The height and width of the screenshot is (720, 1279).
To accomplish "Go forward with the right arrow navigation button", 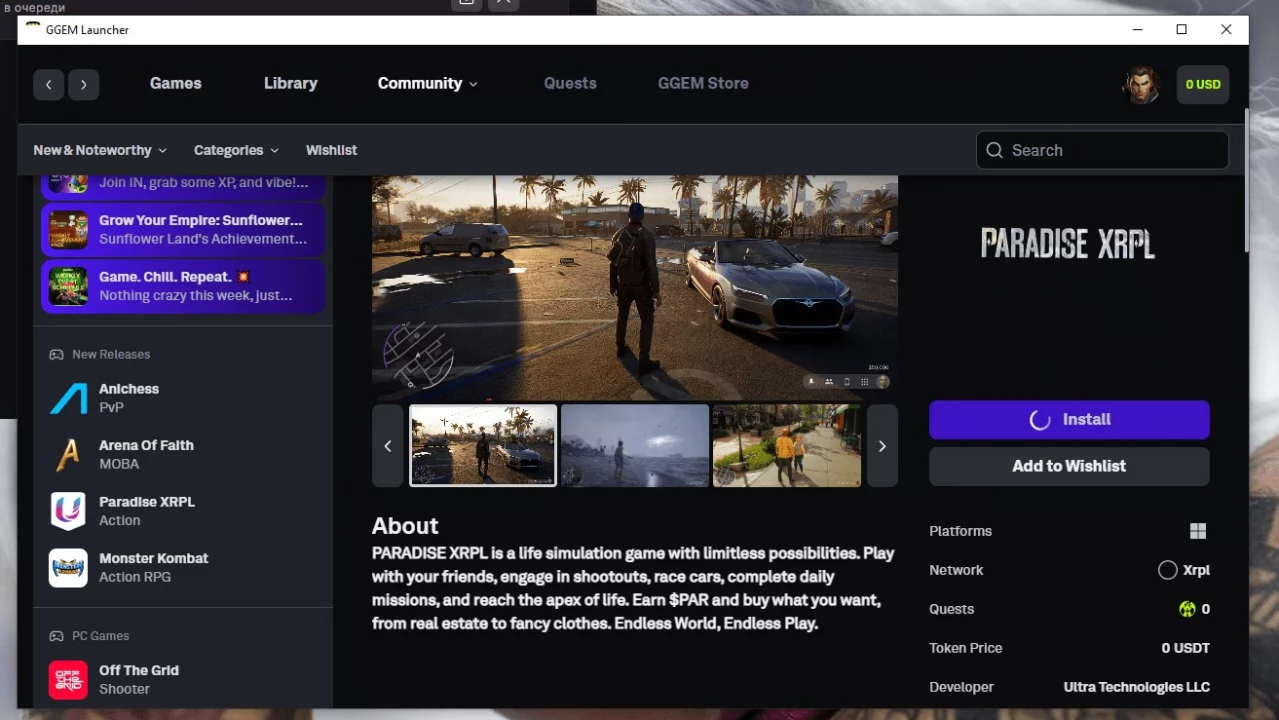I will 83,84.
